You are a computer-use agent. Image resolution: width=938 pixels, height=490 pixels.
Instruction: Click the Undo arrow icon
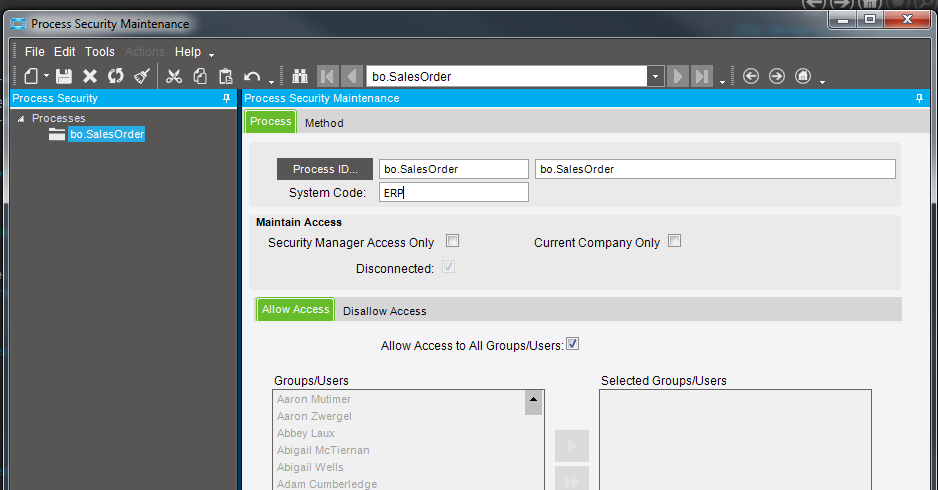click(252, 77)
